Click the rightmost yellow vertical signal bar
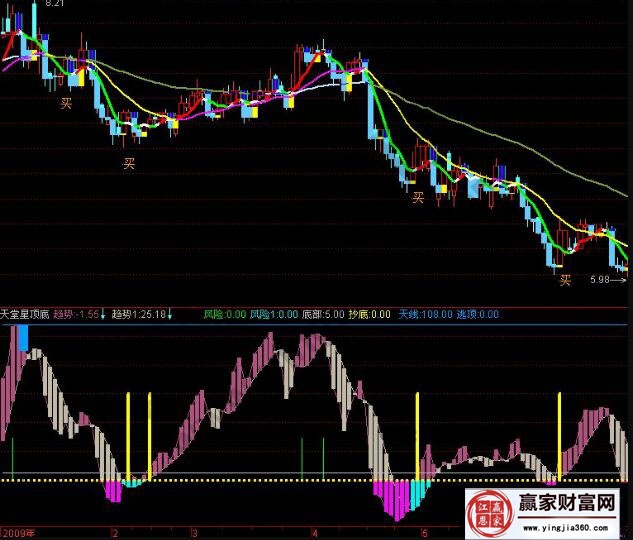The image size is (633, 540). pos(560,432)
